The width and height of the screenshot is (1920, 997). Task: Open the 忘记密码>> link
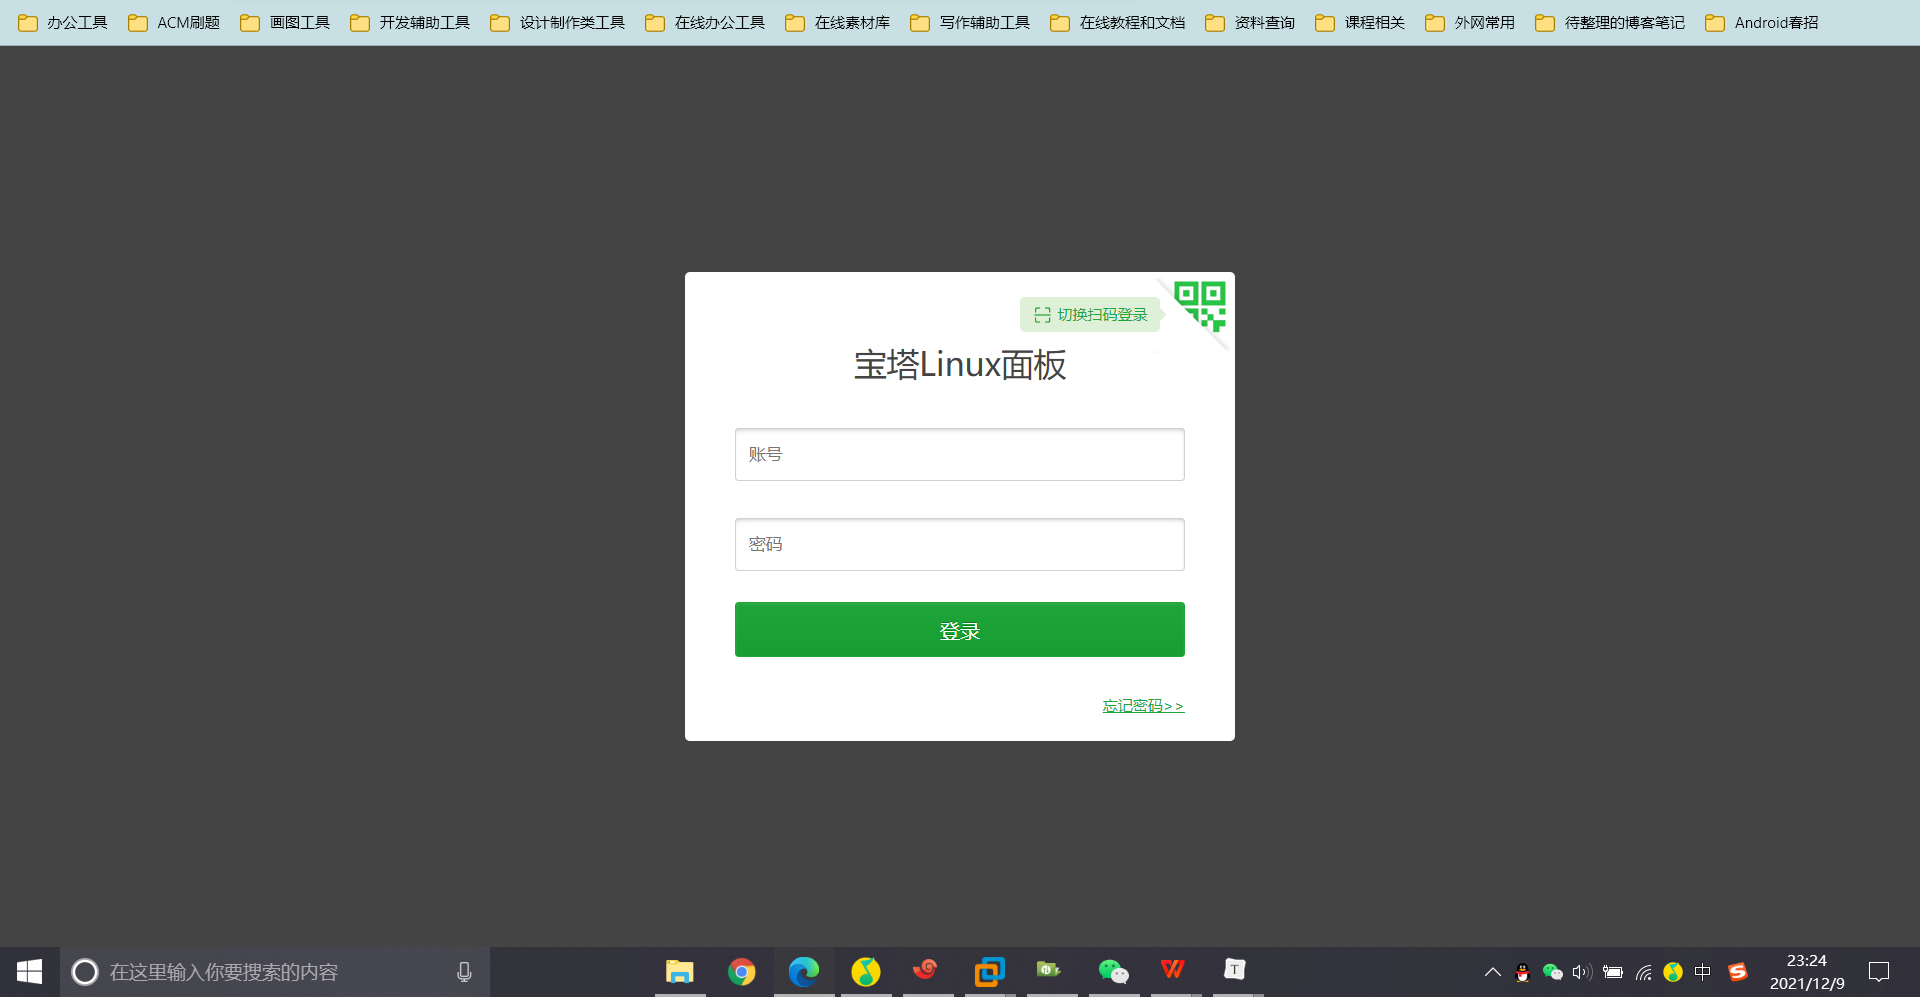tap(1143, 706)
